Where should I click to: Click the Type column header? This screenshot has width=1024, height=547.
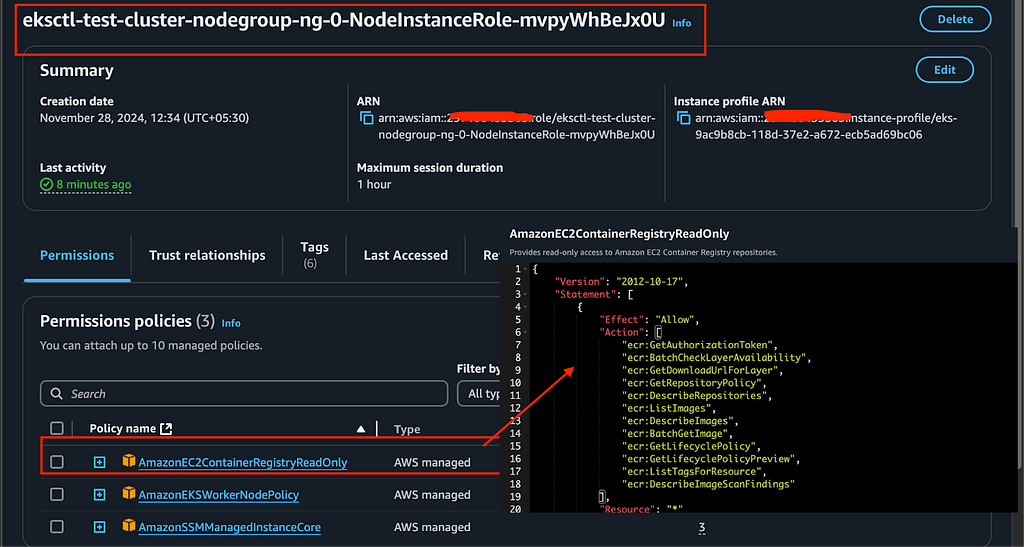click(407, 429)
